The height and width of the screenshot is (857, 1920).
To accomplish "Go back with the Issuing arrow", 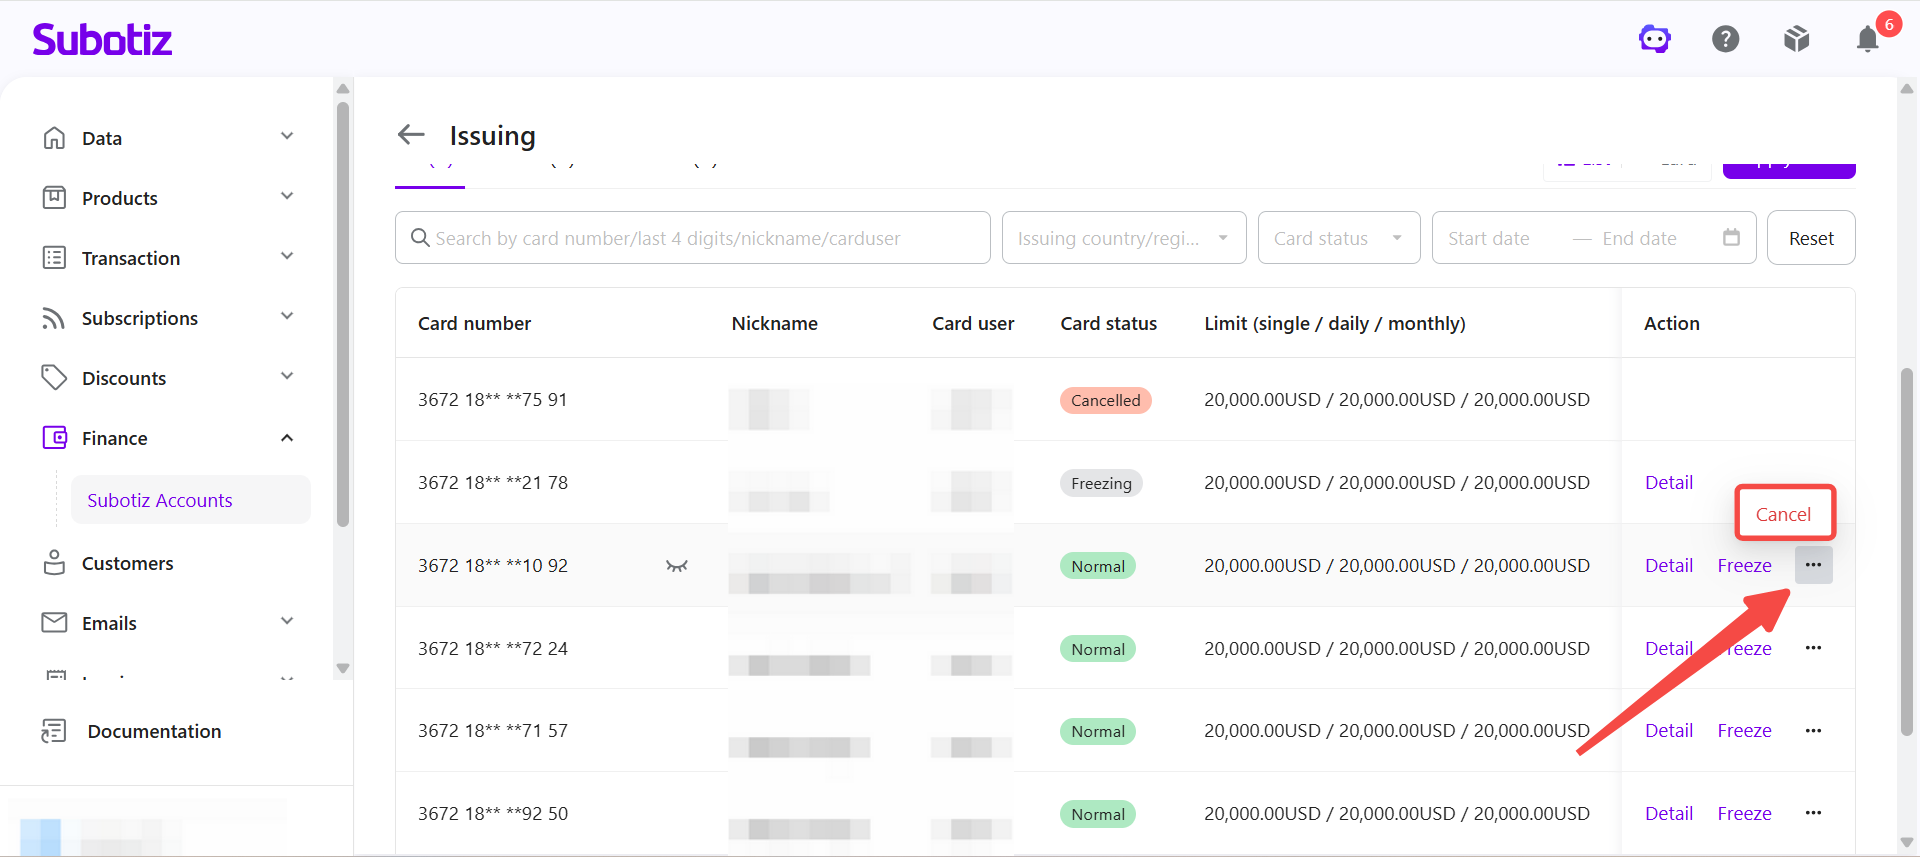I will click(x=411, y=134).
